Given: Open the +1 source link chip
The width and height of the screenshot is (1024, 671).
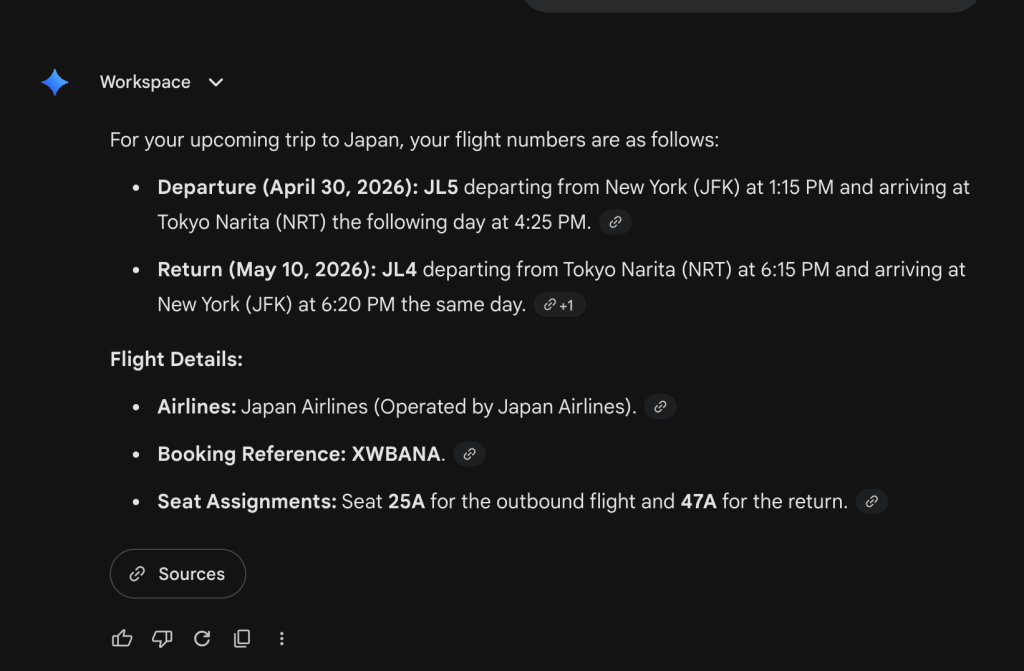Looking at the screenshot, I should 559,305.
